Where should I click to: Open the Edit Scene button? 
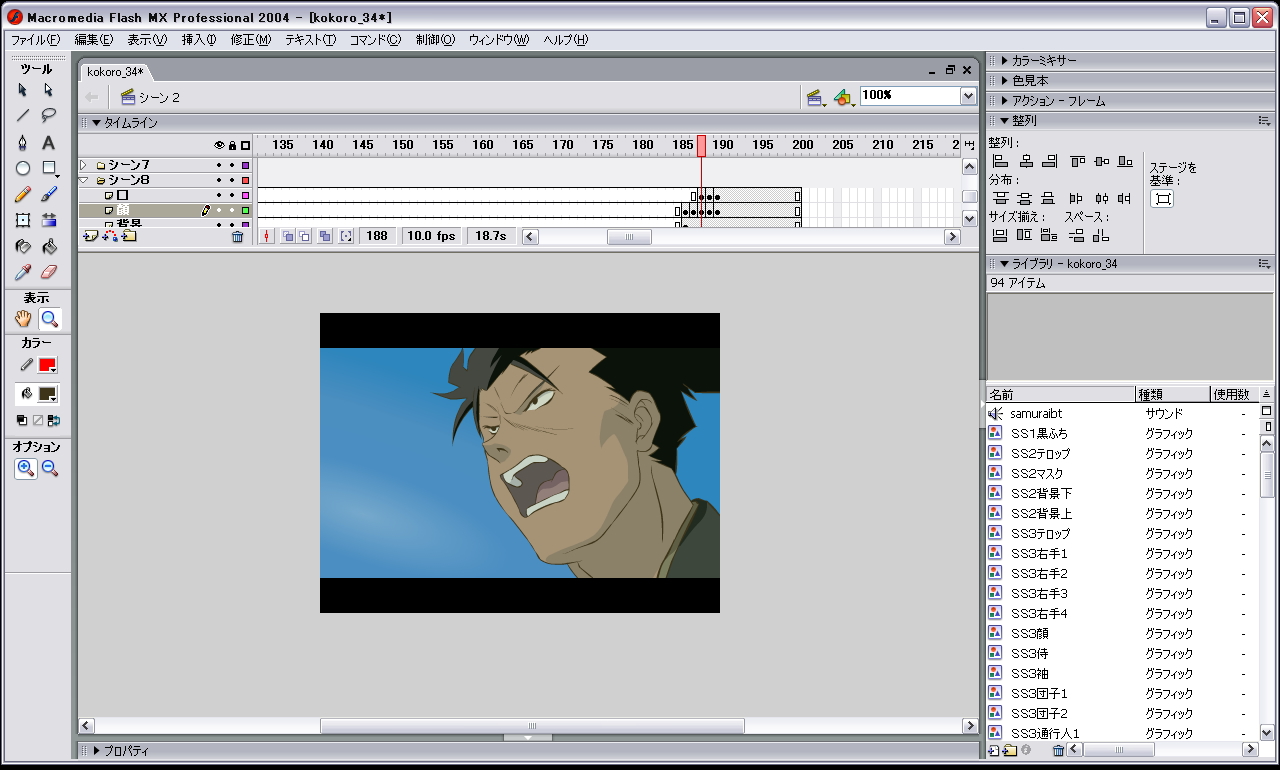click(x=815, y=97)
